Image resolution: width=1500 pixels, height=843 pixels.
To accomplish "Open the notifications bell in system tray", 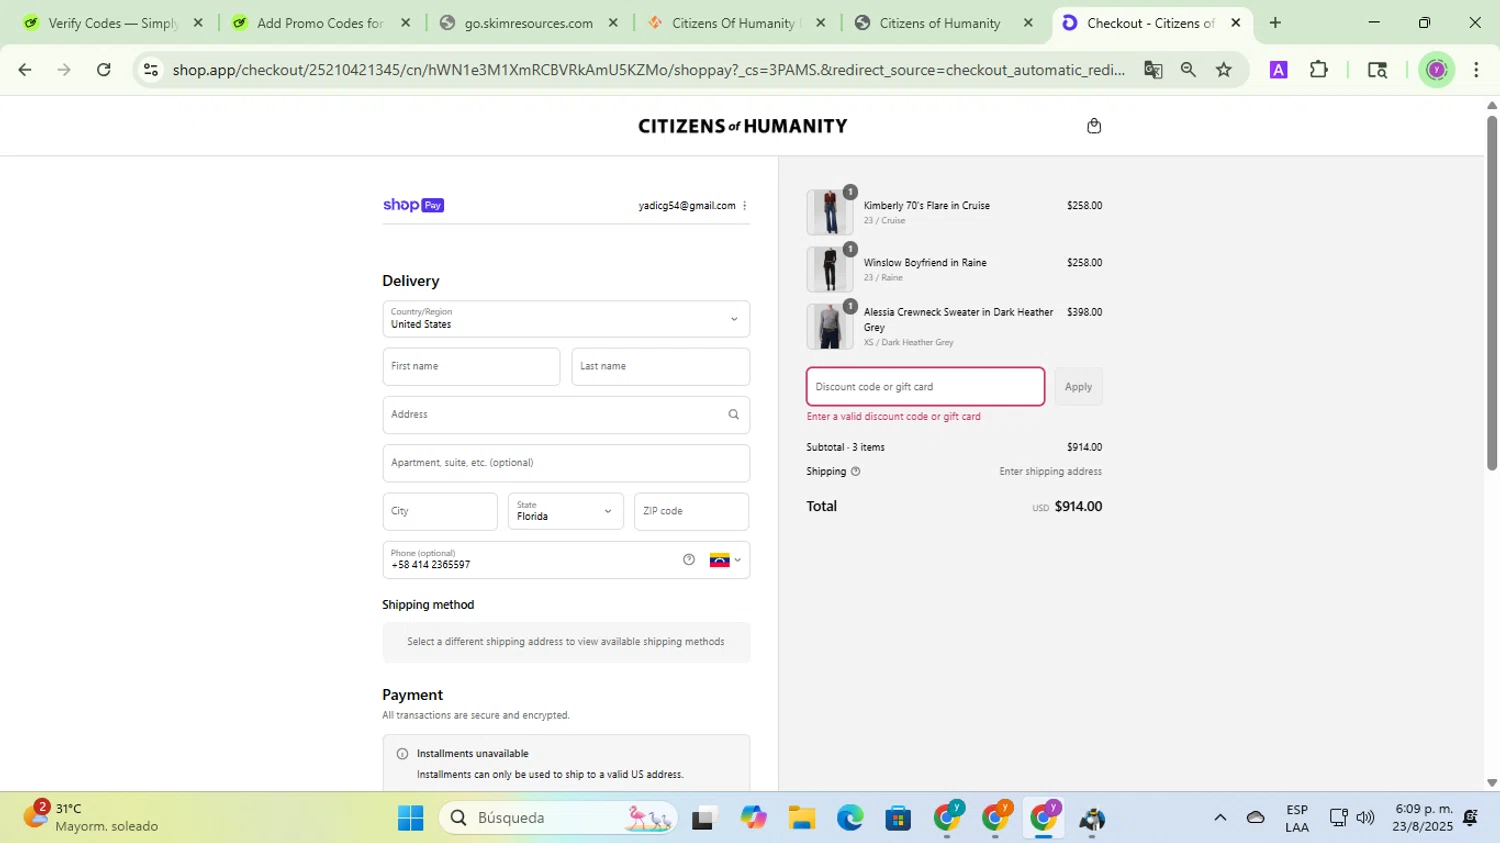I will (1471, 818).
